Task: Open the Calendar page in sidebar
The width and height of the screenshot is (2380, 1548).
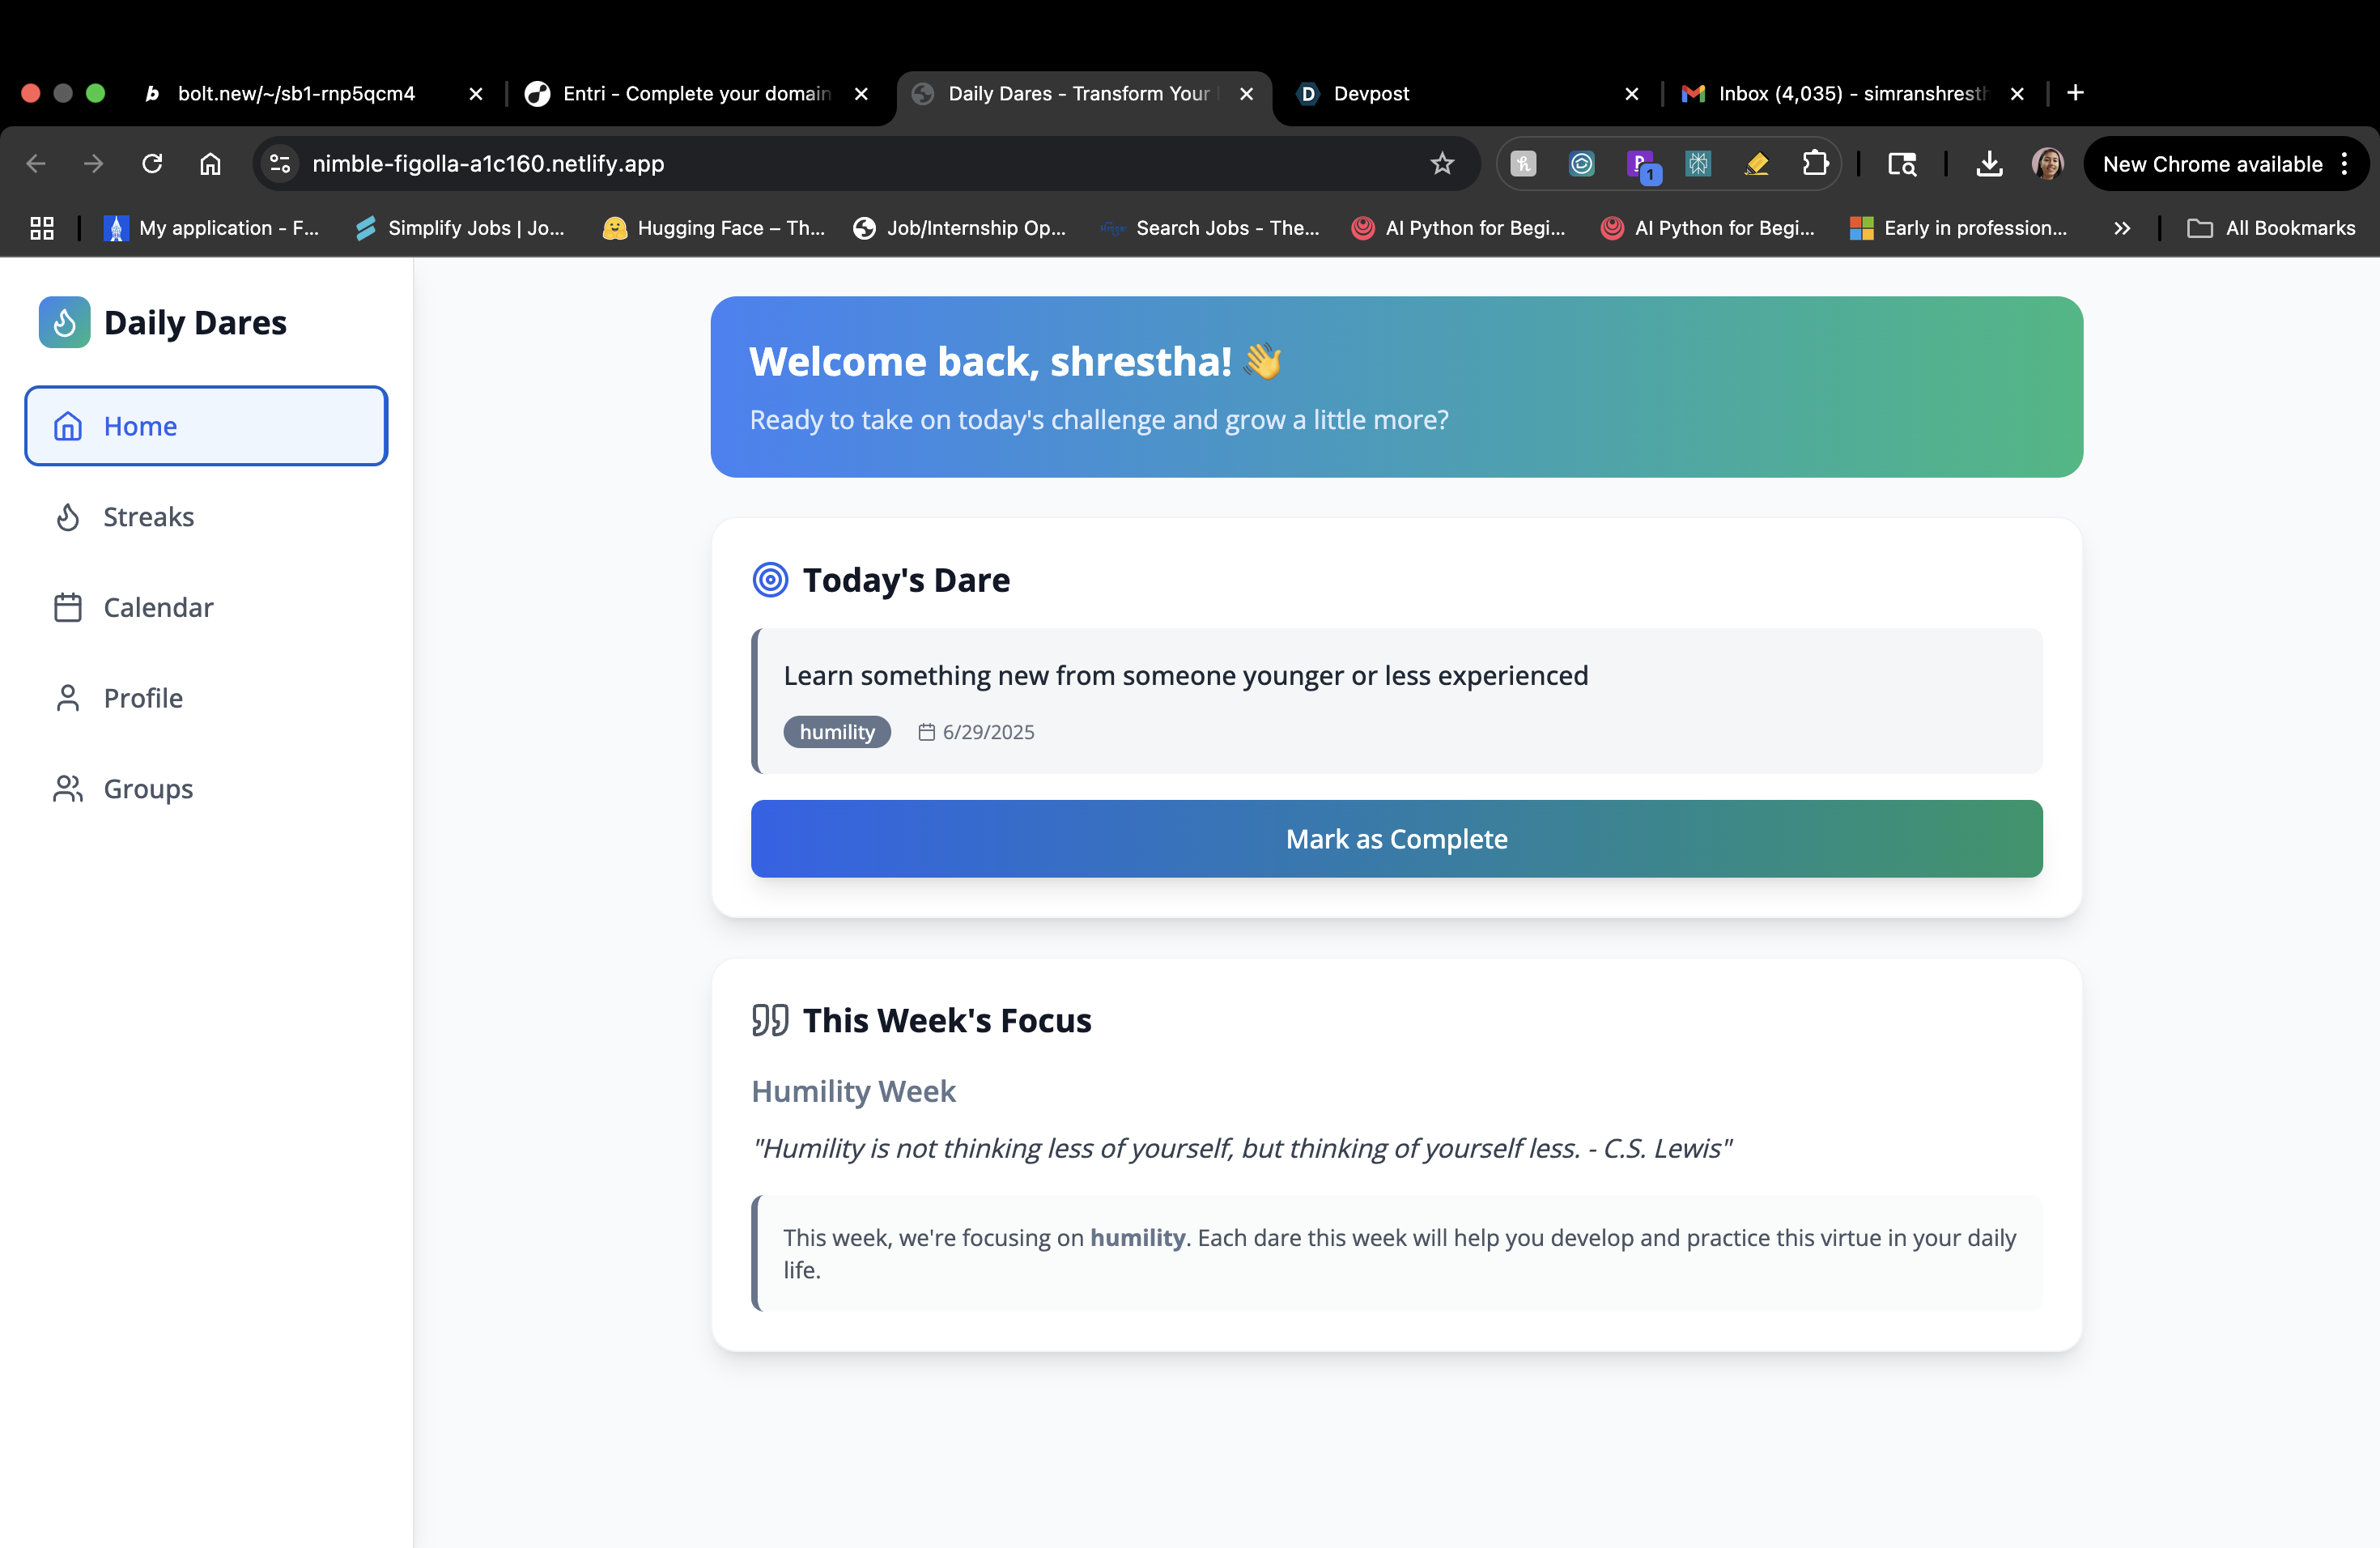Action: click(158, 607)
